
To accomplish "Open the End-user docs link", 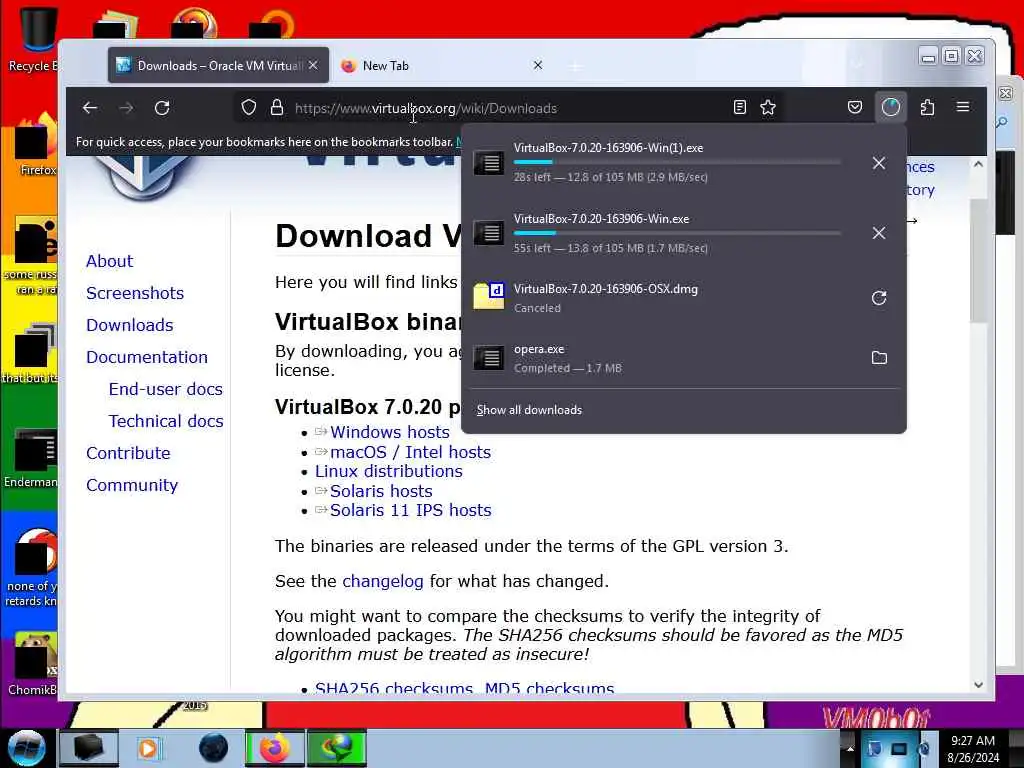I will click(x=166, y=389).
